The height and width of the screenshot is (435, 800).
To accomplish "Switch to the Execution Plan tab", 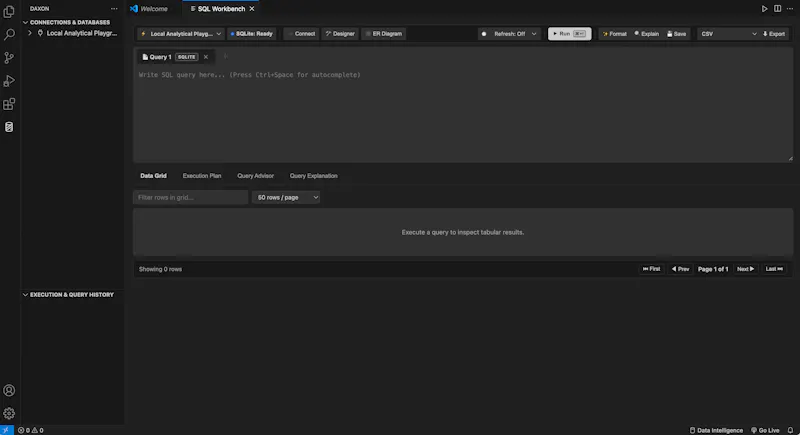I will [202, 175].
